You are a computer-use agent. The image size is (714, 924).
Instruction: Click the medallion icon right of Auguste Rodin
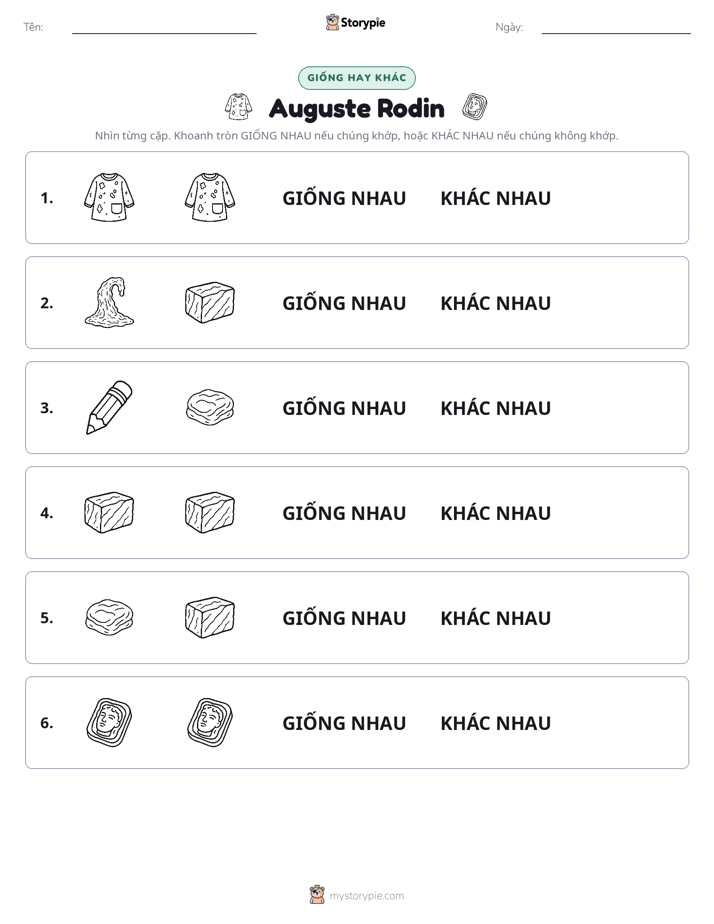pos(474,107)
